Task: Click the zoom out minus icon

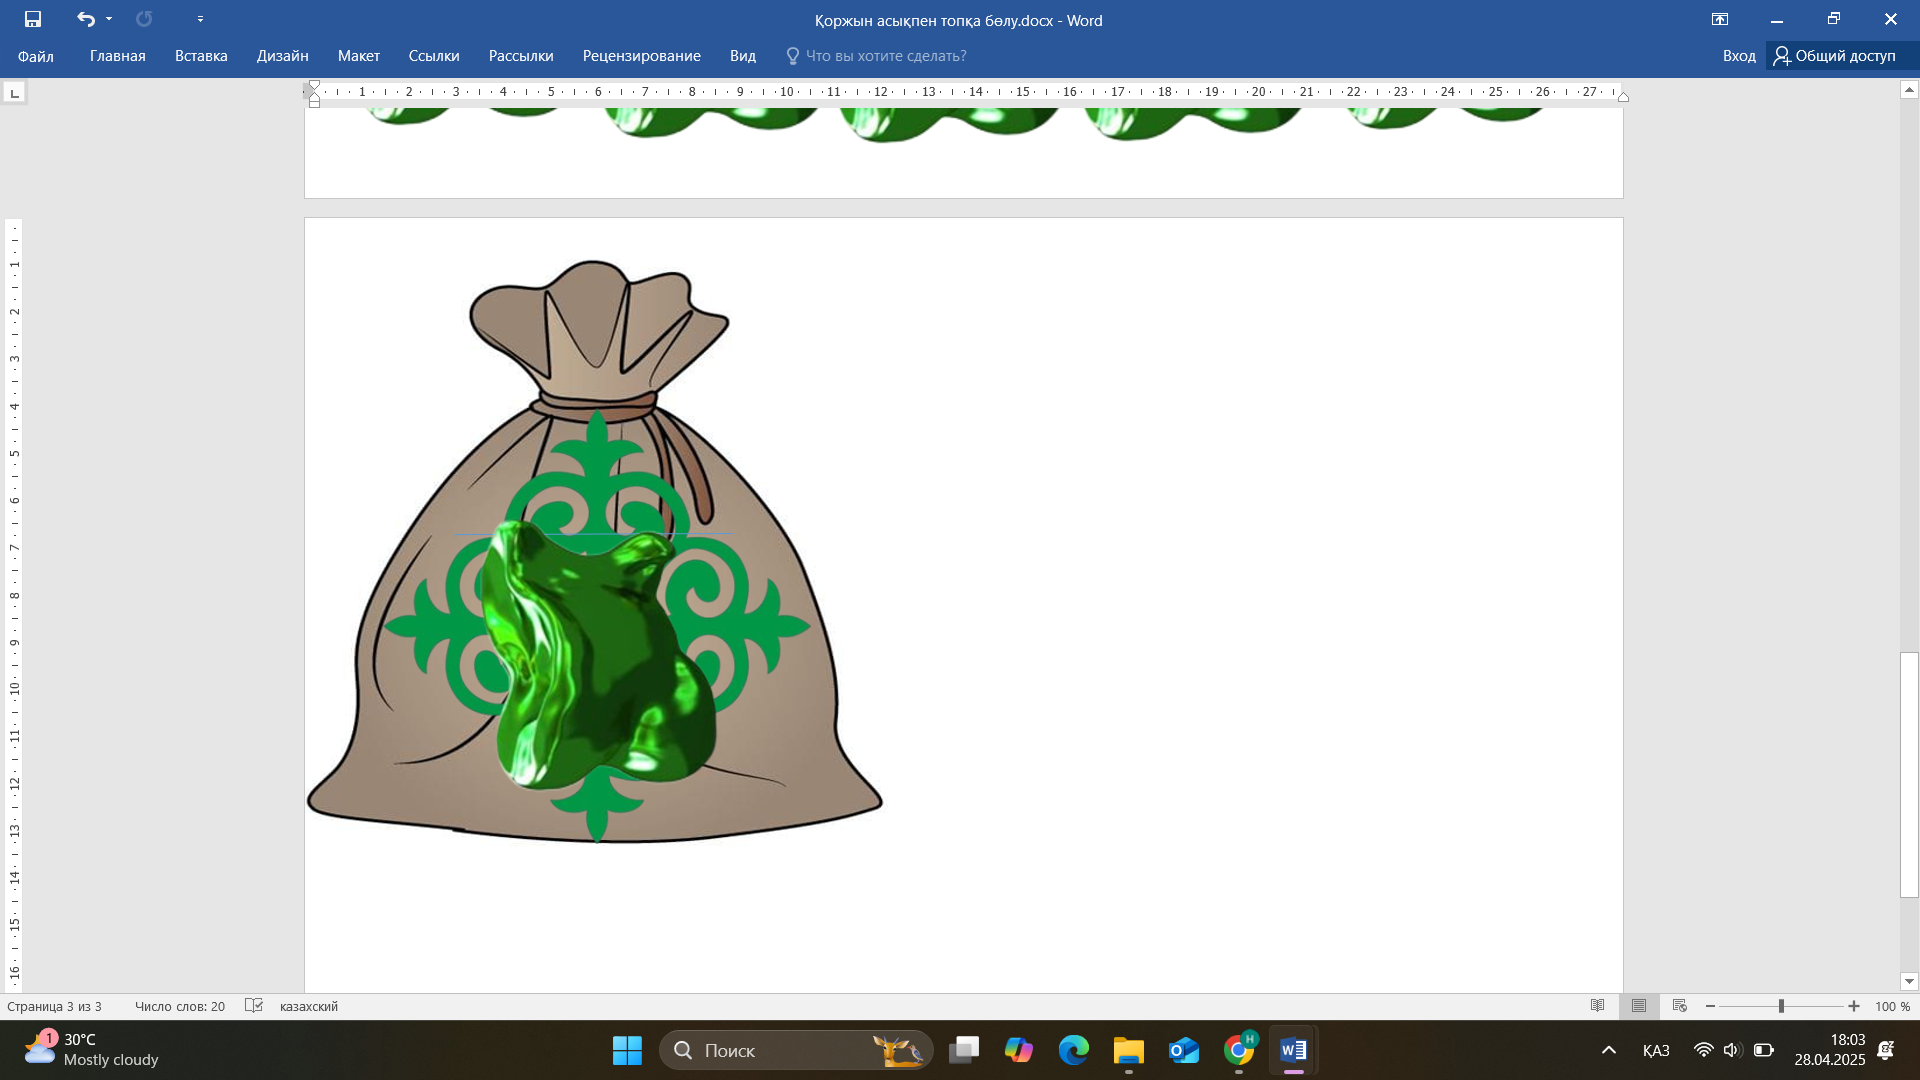Action: tap(1710, 1006)
